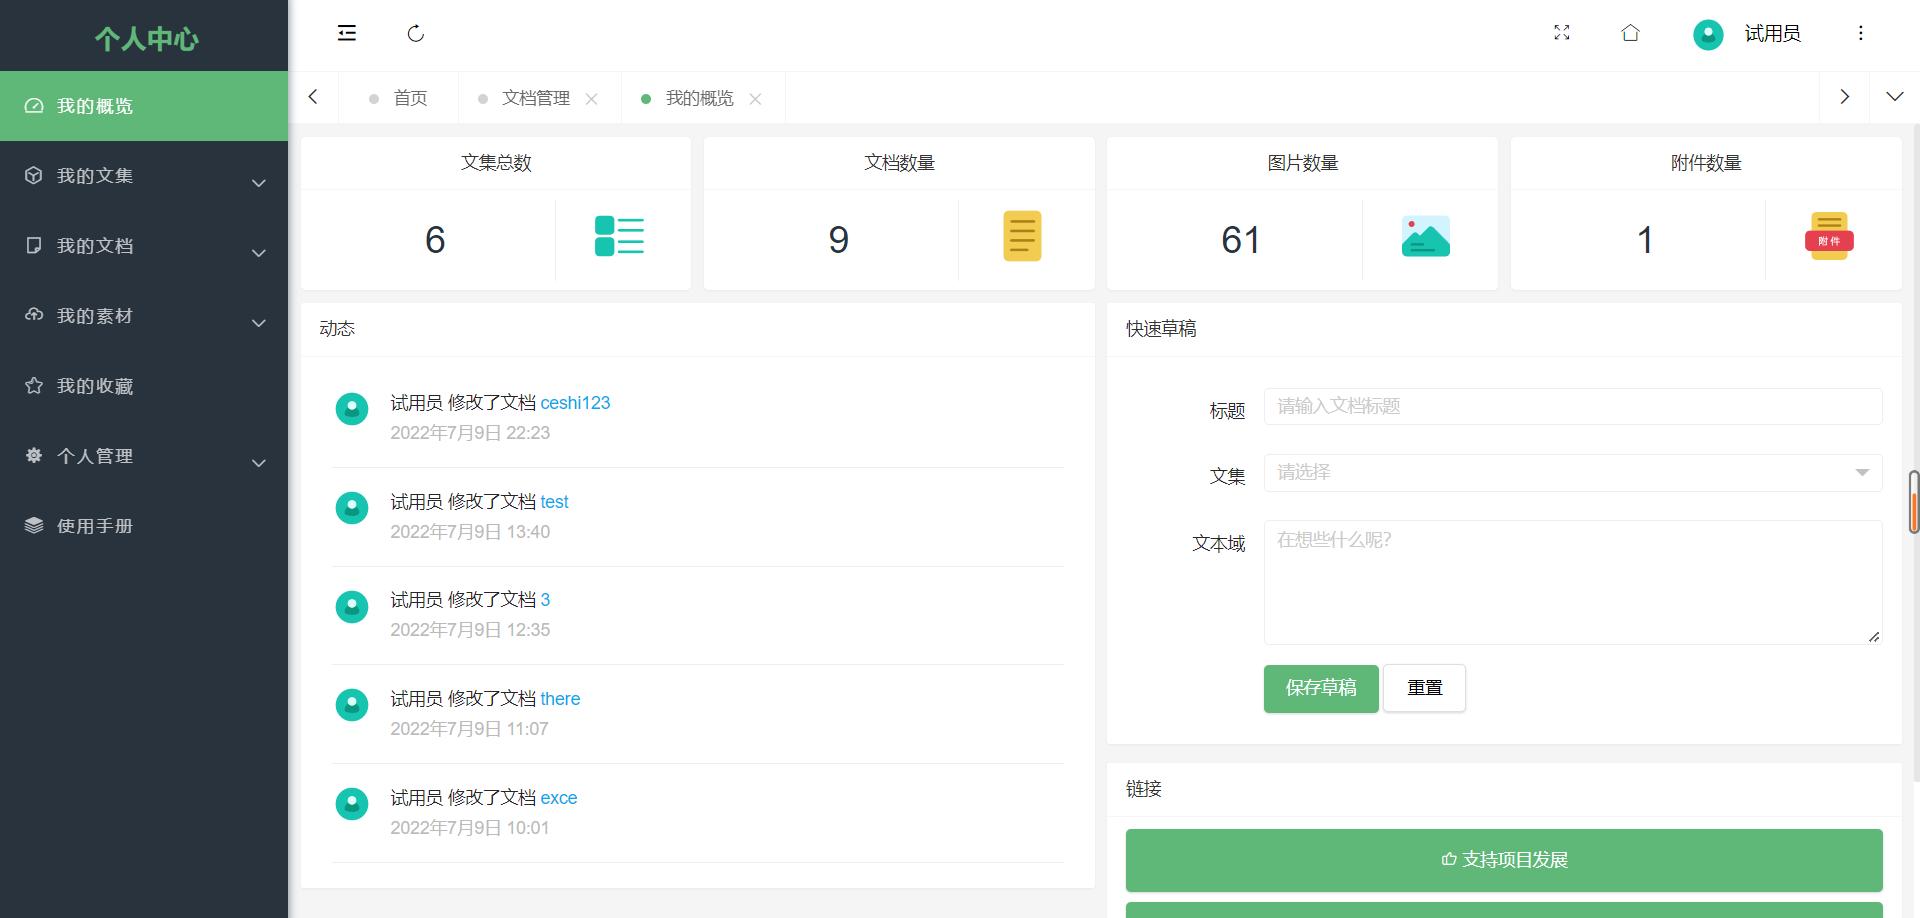The height and width of the screenshot is (918, 1920).
Task: Click the 我的素材 cloud upload icon
Action: [34, 314]
